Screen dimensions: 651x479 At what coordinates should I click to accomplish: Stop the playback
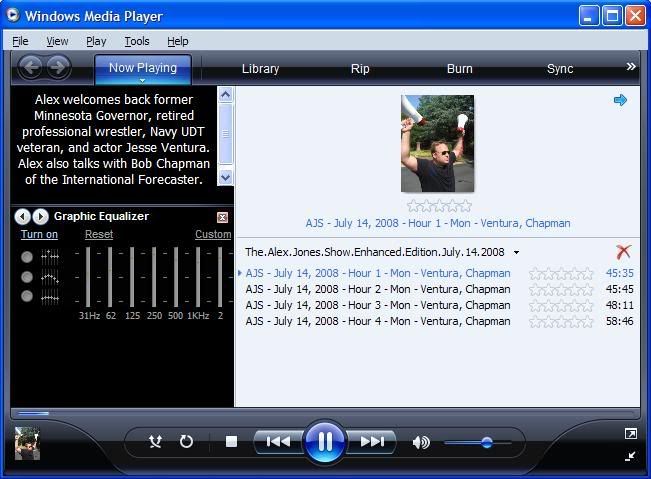231,441
